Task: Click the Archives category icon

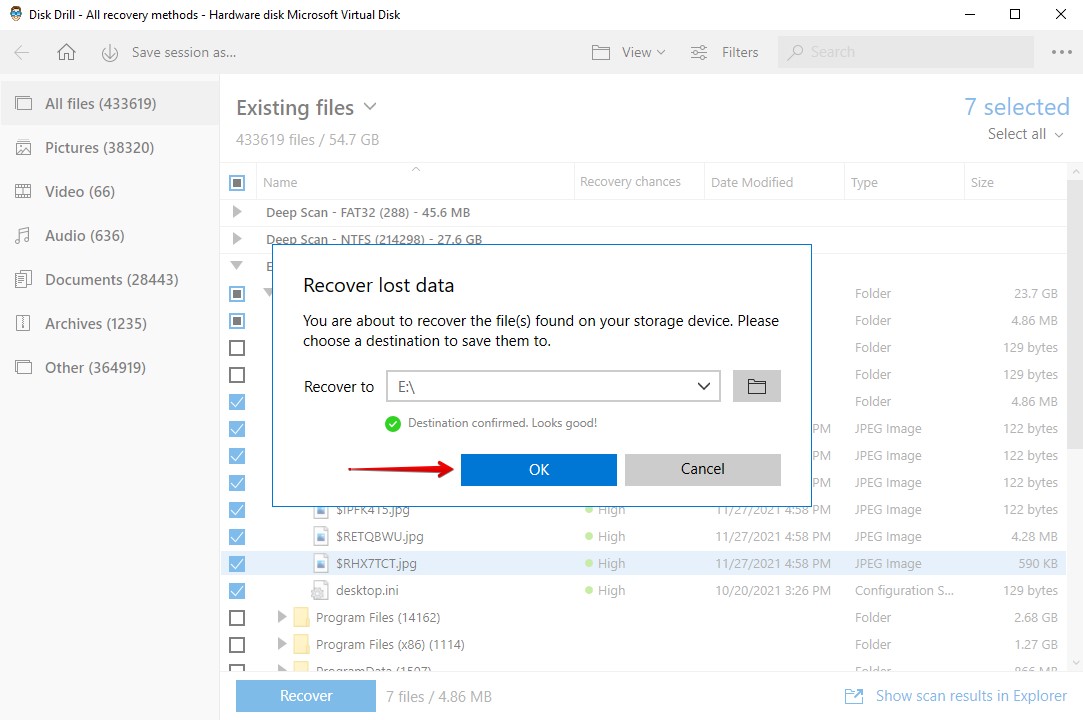Action: pyautogui.click(x=23, y=323)
